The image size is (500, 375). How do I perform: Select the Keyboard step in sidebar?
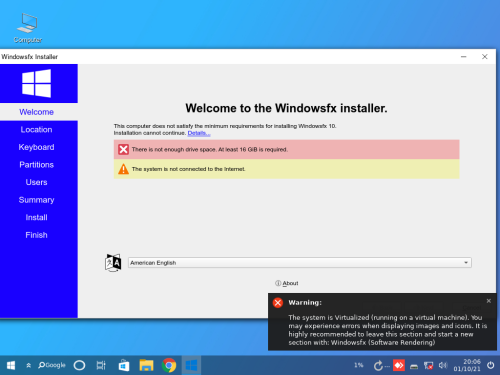pyautogui.click(x=36, y=147)
